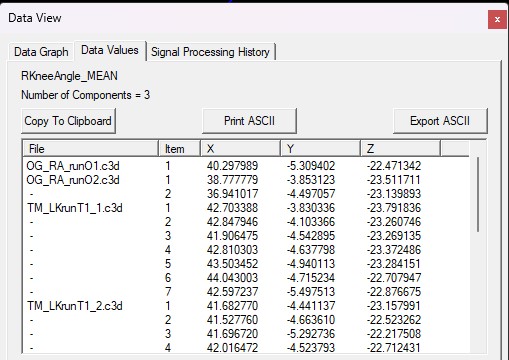The width and height of the screenshot is (509, 360).
Task: Click the X value 44.043003
Action: point(232,278)
